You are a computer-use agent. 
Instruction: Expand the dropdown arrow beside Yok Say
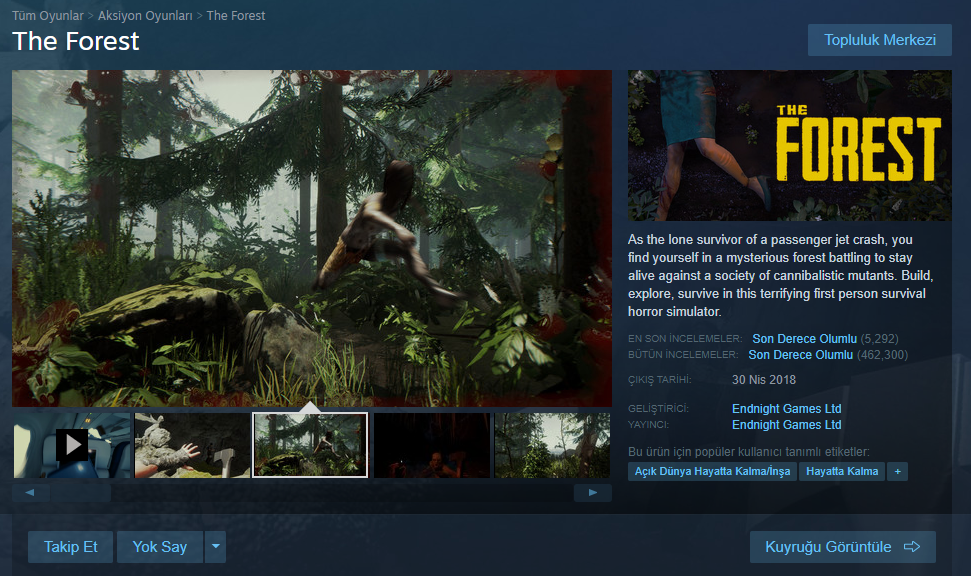(x=216, y=547)
